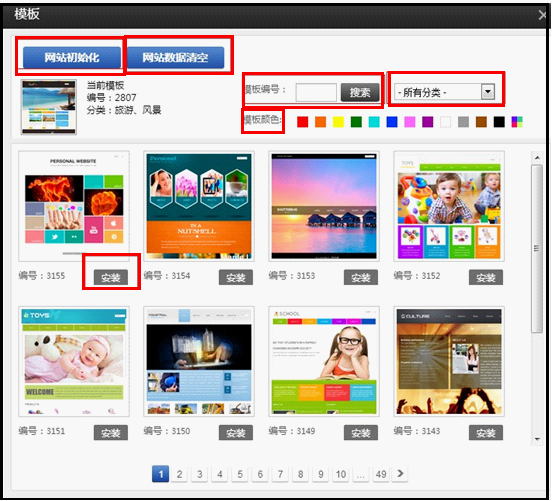Click the 搜索 button beside template number
This screenshot has width=552, height=501.
tap(360, 92)
